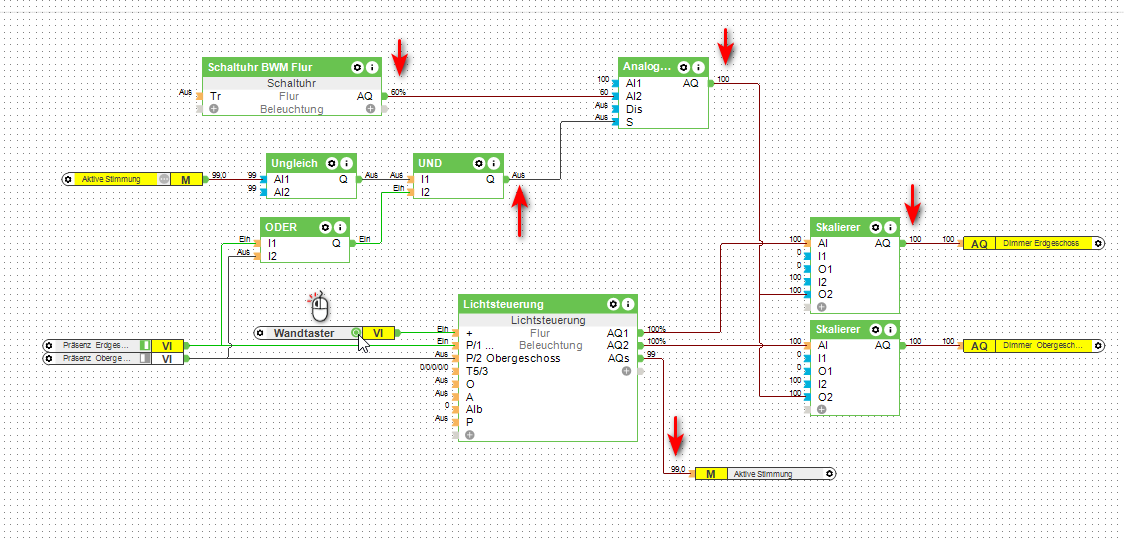Click the 0/0/0/0/0 value beside T5/3
The width and height of the screenshot is (1124, 538).
point(434,367)
